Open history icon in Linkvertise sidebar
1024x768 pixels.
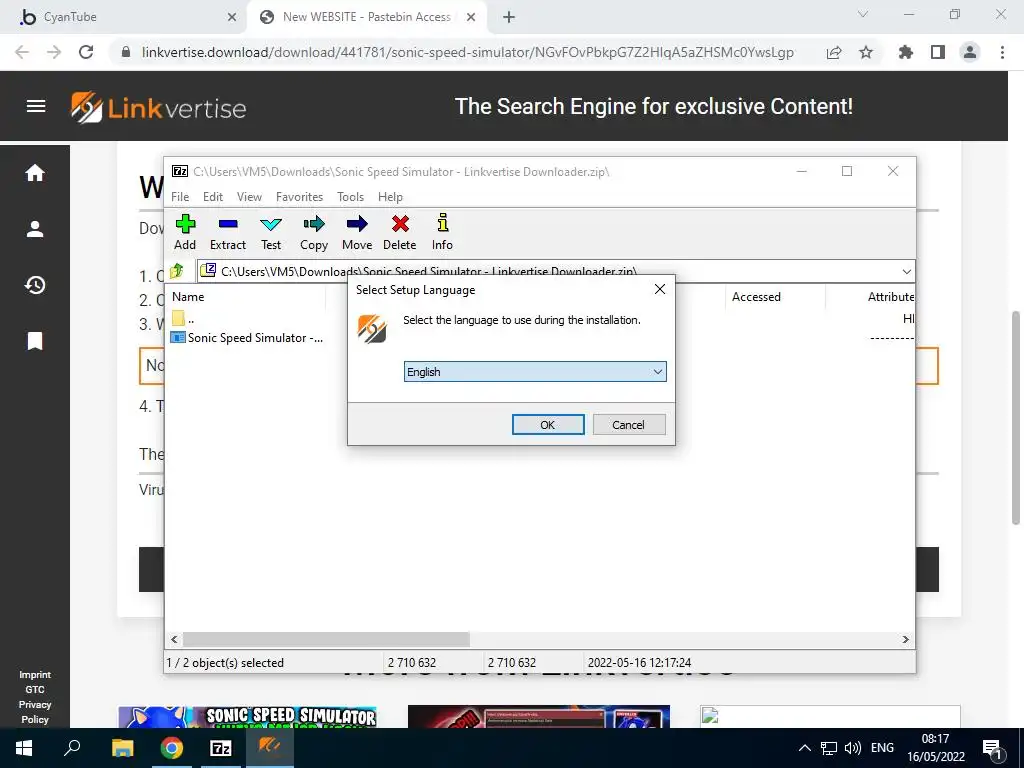coord(35,285)
